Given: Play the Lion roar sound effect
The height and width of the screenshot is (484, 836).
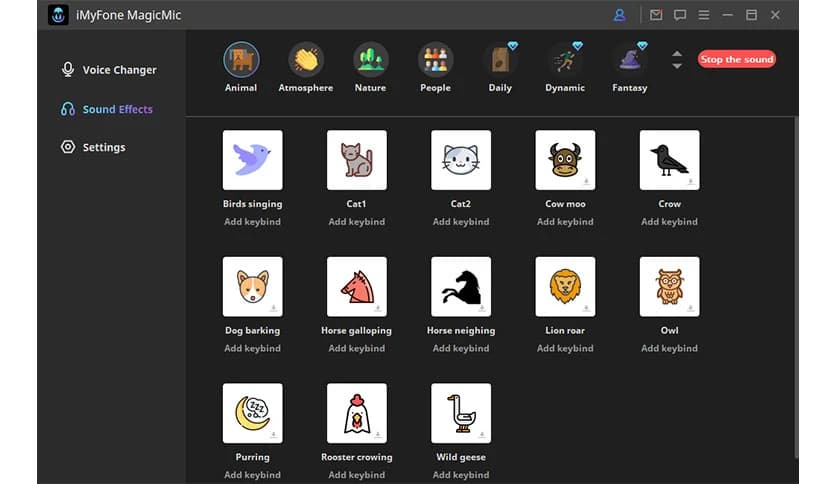Looking at the screenshot, I should pos(565,287).
